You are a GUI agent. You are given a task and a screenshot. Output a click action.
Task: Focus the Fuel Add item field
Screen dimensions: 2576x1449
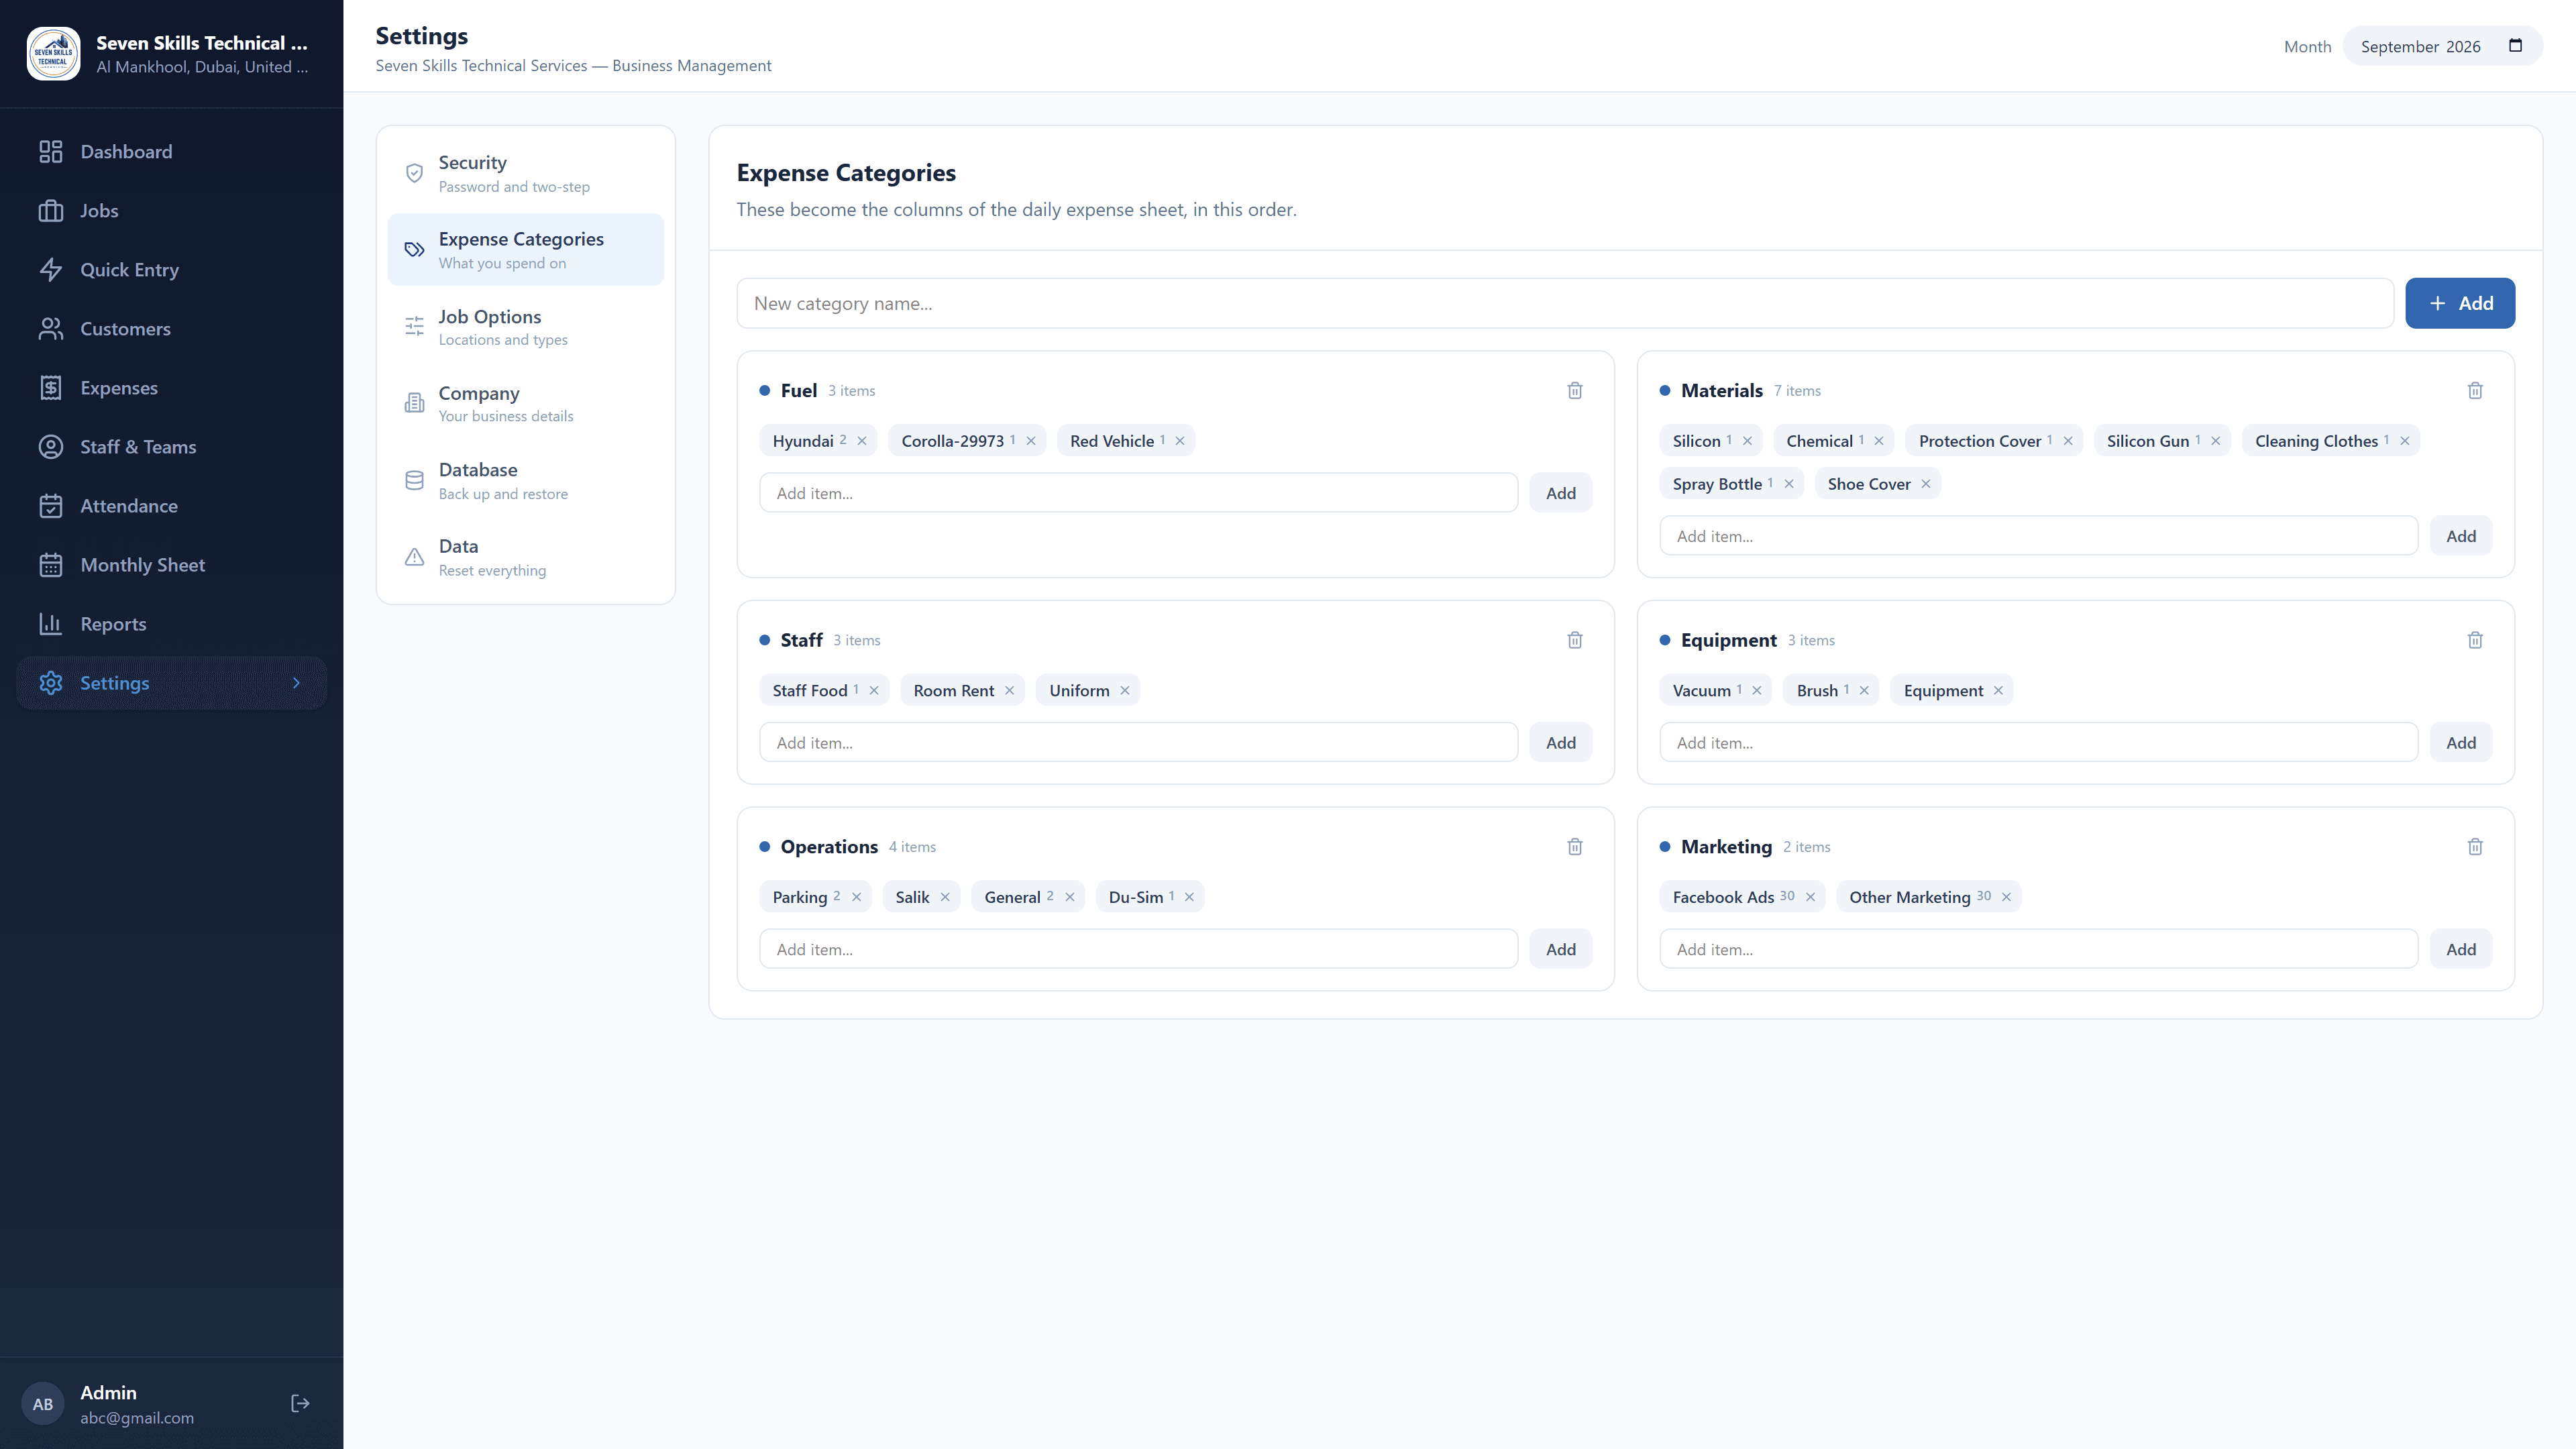coord(1139,493)
